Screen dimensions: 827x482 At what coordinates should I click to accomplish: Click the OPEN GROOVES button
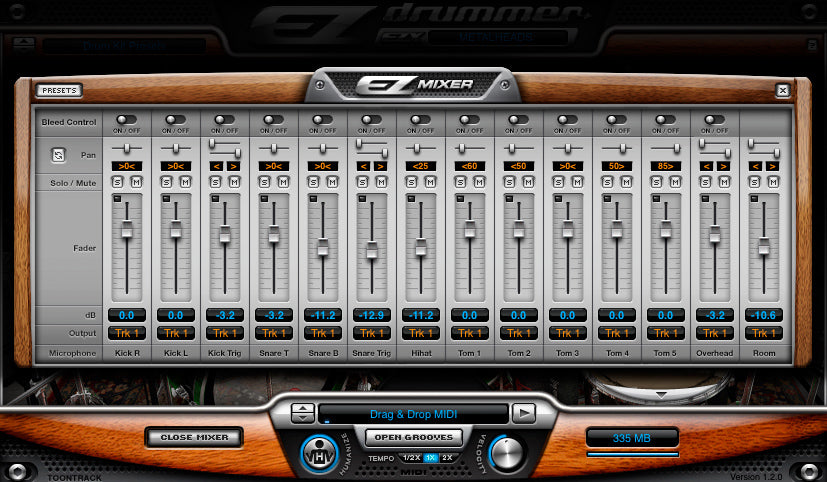[412, 437]
